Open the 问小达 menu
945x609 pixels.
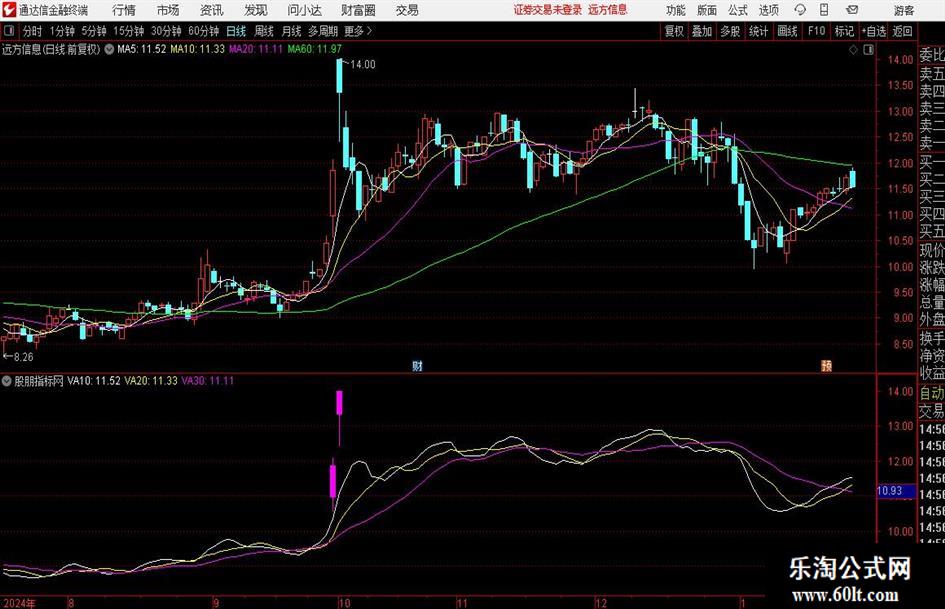pos(304,10)
